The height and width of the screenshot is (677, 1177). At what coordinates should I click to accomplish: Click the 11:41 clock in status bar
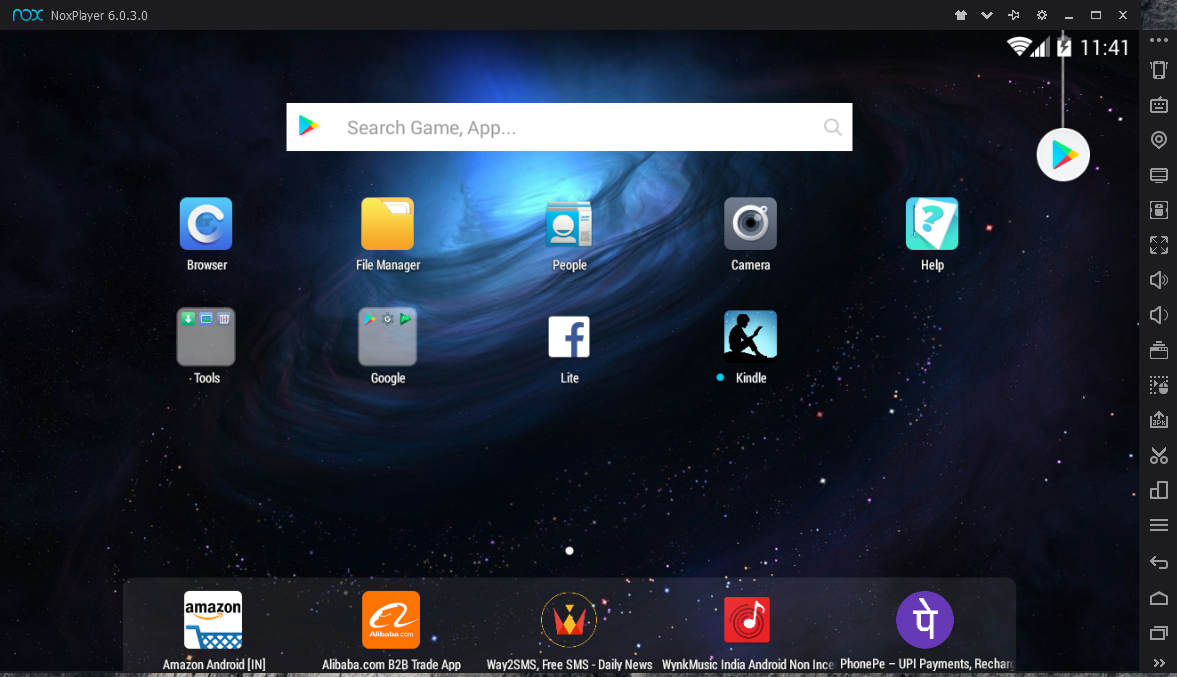coord(1104,47)
